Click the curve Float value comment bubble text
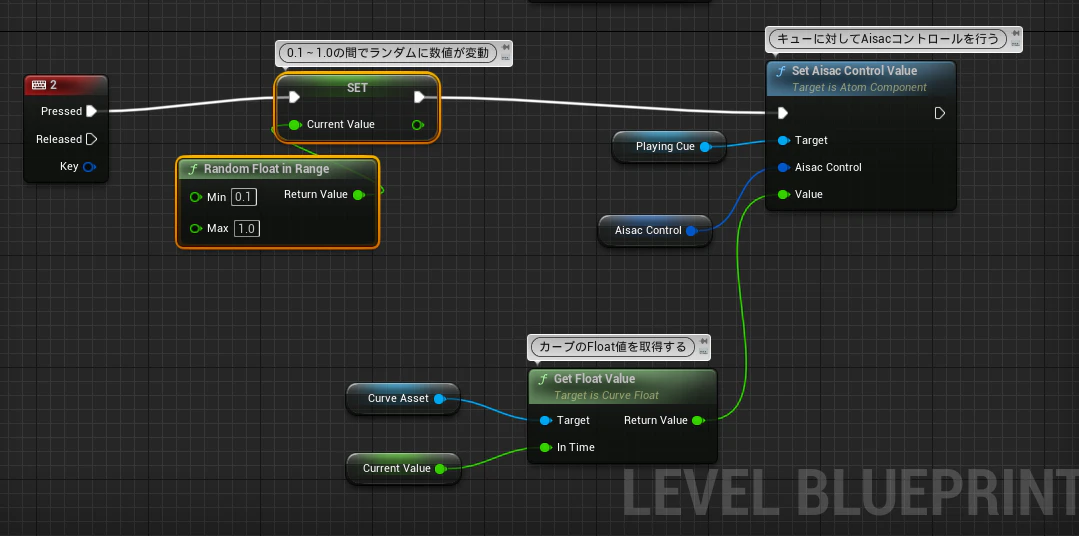 pyautogui.click(x=612, y=347)
